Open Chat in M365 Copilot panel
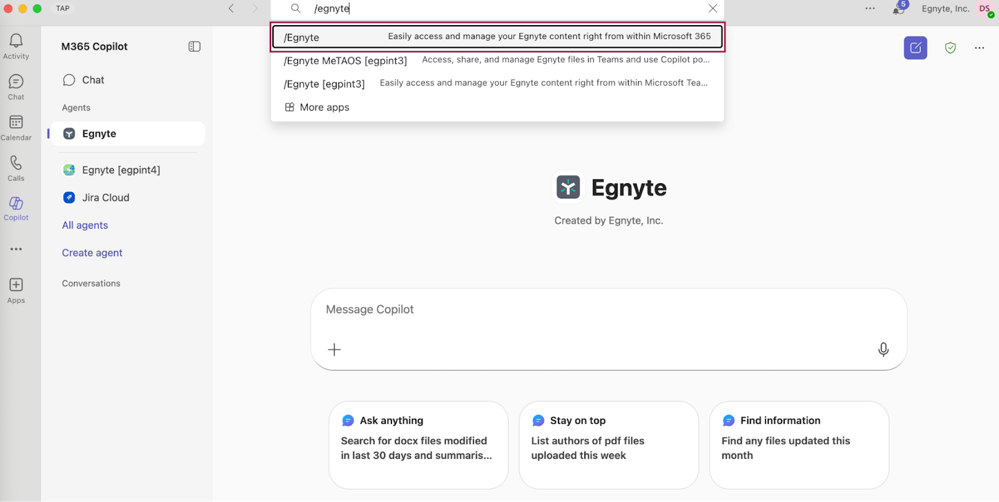The width and height of the screenshot is (999, 502). (x=83, y=80)
